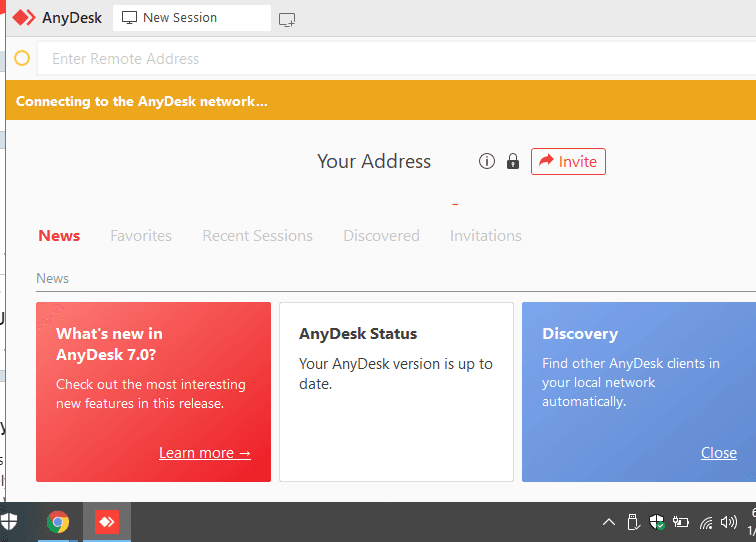
Task: Click the padlock security icon
Action: pyautogui.click(x=513, y=161)
